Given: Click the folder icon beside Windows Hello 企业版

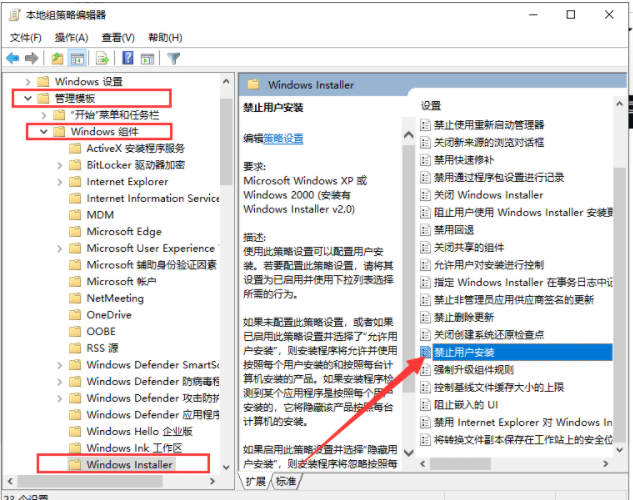Looking at the screenshot, I should [75, 431].
